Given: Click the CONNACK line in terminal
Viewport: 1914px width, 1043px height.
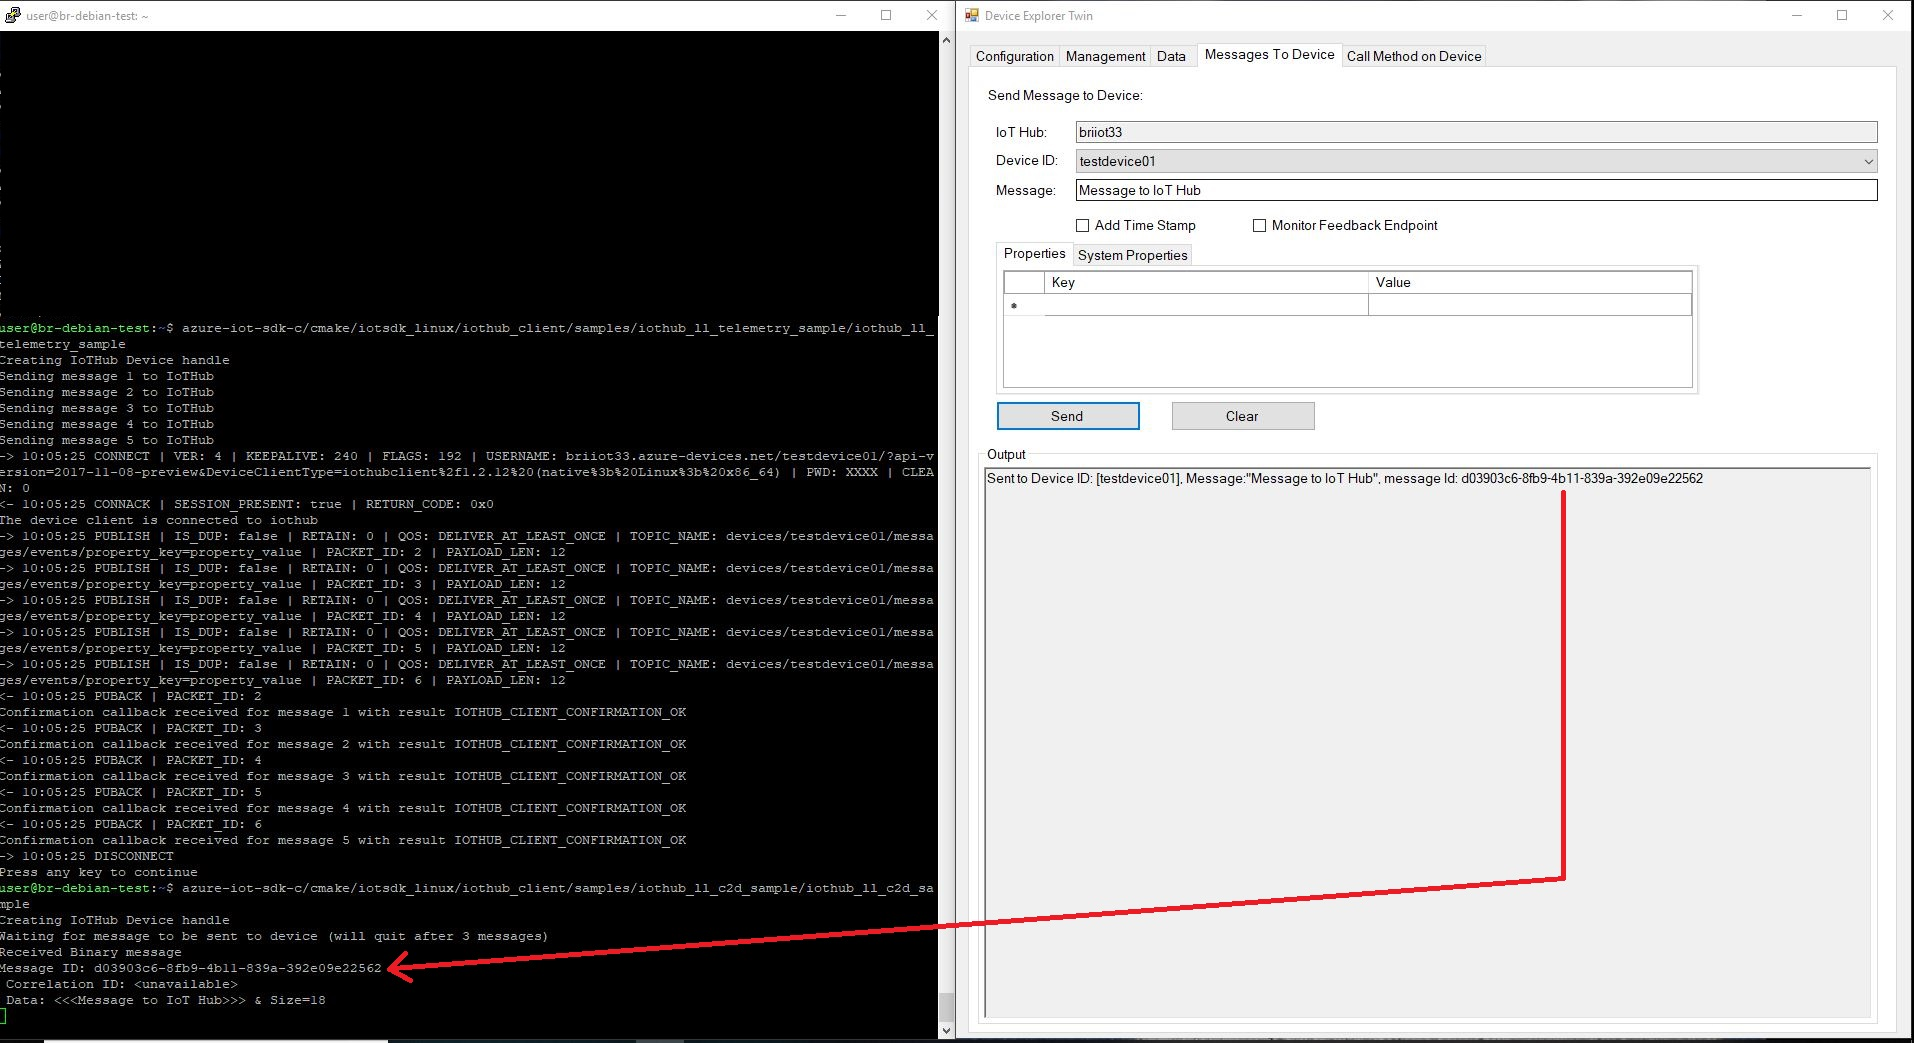Looking at the screenshot, I should click(247, 504).
